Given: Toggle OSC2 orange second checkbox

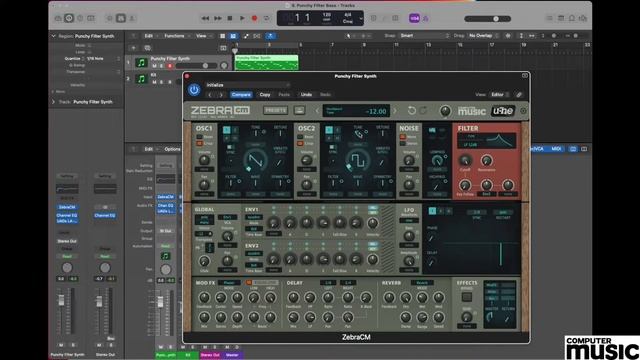Looking at the screenshot, I should coord(300,144).
